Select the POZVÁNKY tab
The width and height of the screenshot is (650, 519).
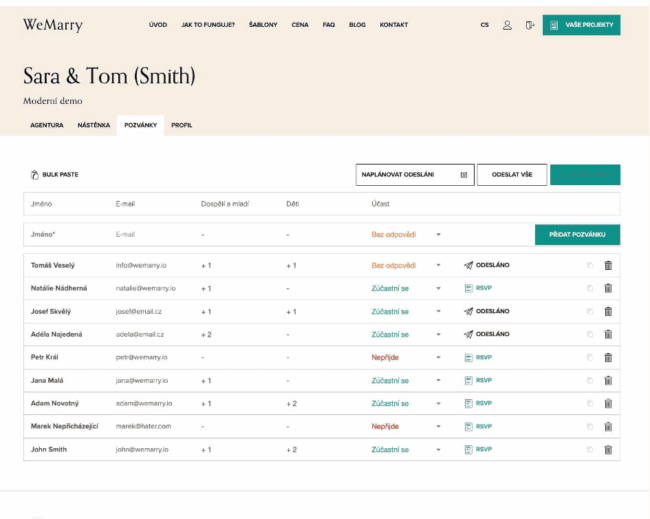click(141, 125)
